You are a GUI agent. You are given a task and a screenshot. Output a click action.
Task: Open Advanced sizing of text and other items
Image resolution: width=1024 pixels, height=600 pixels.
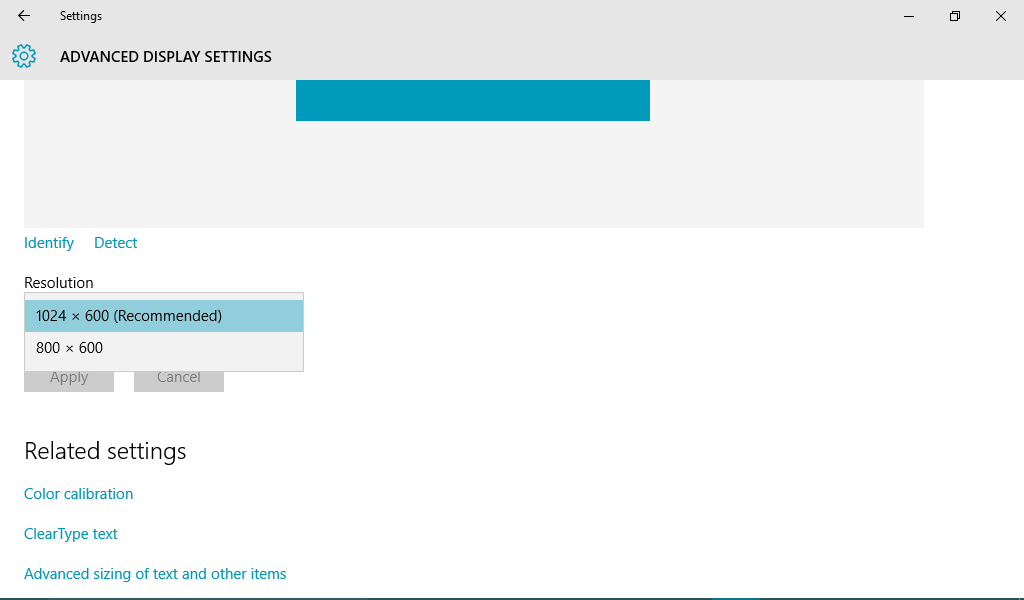click(155, 574)
